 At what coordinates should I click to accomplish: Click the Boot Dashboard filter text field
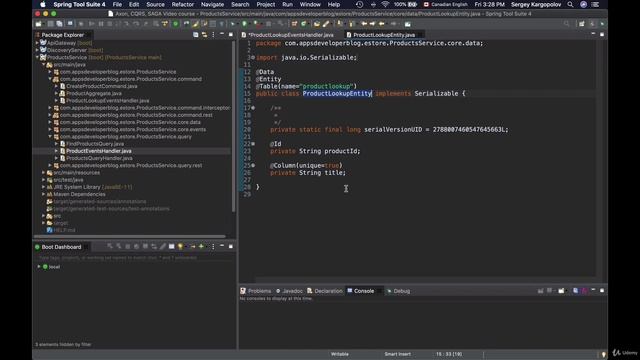(x=134, y=258)
